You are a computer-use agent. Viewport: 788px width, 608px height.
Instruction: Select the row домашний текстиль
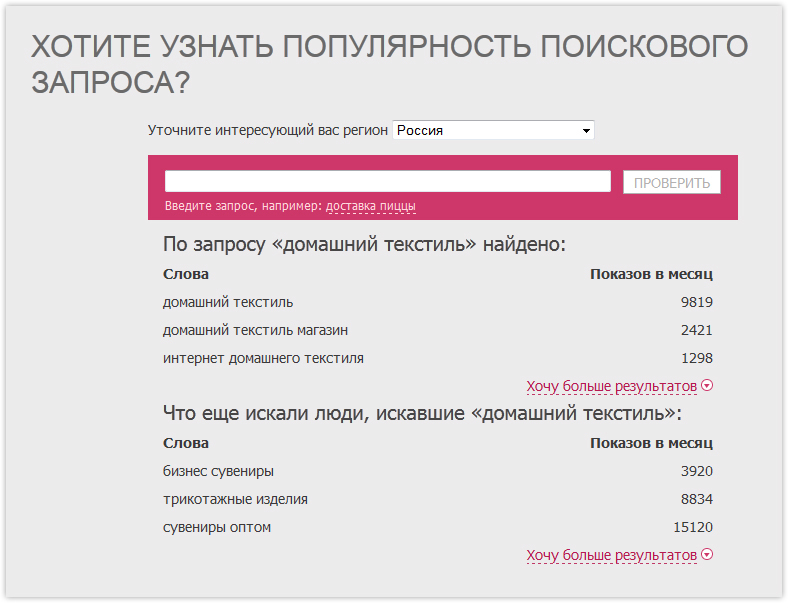(438, 302)
